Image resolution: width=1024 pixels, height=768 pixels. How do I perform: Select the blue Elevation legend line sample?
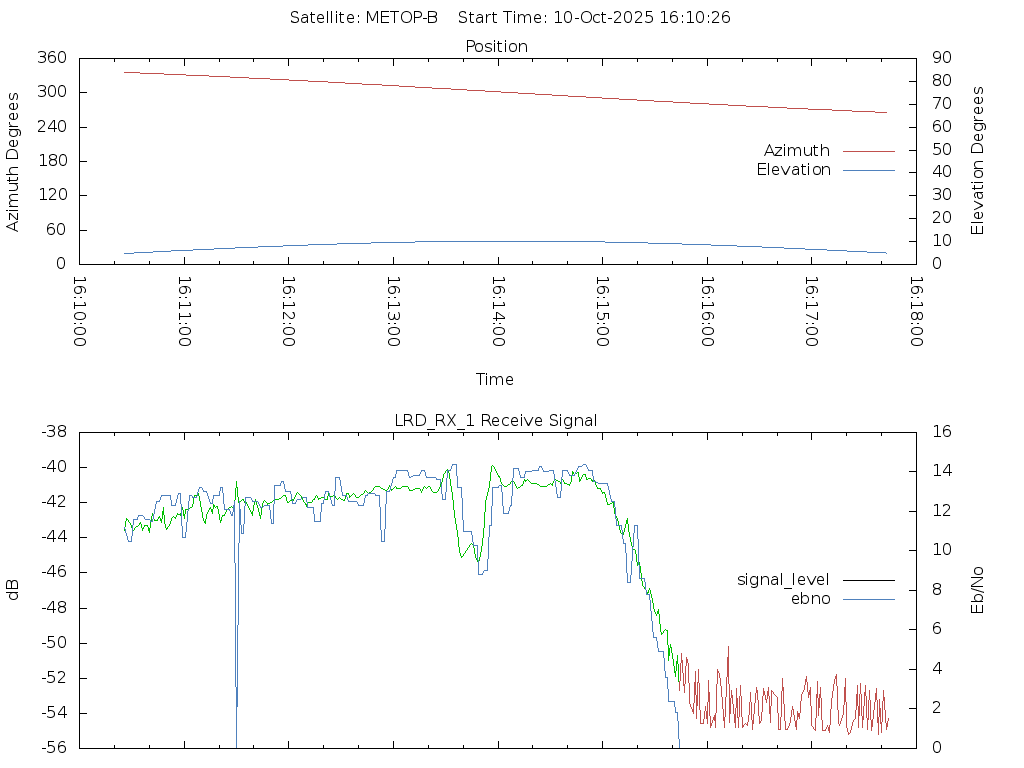(x=868, y=170)
